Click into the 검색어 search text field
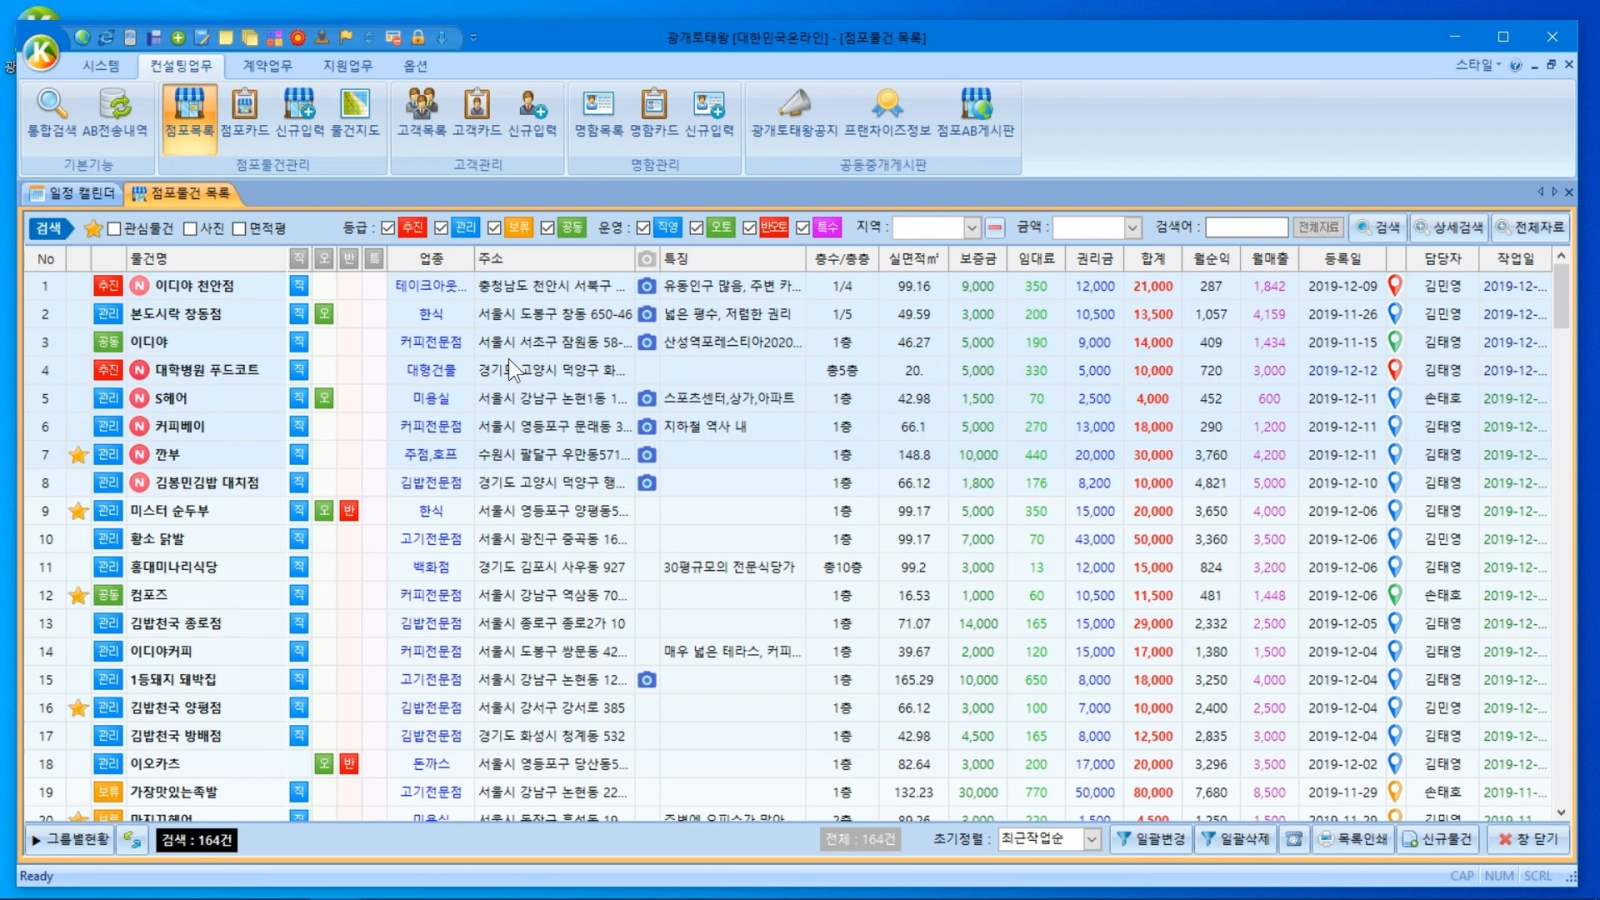 tap(1246, 228)
